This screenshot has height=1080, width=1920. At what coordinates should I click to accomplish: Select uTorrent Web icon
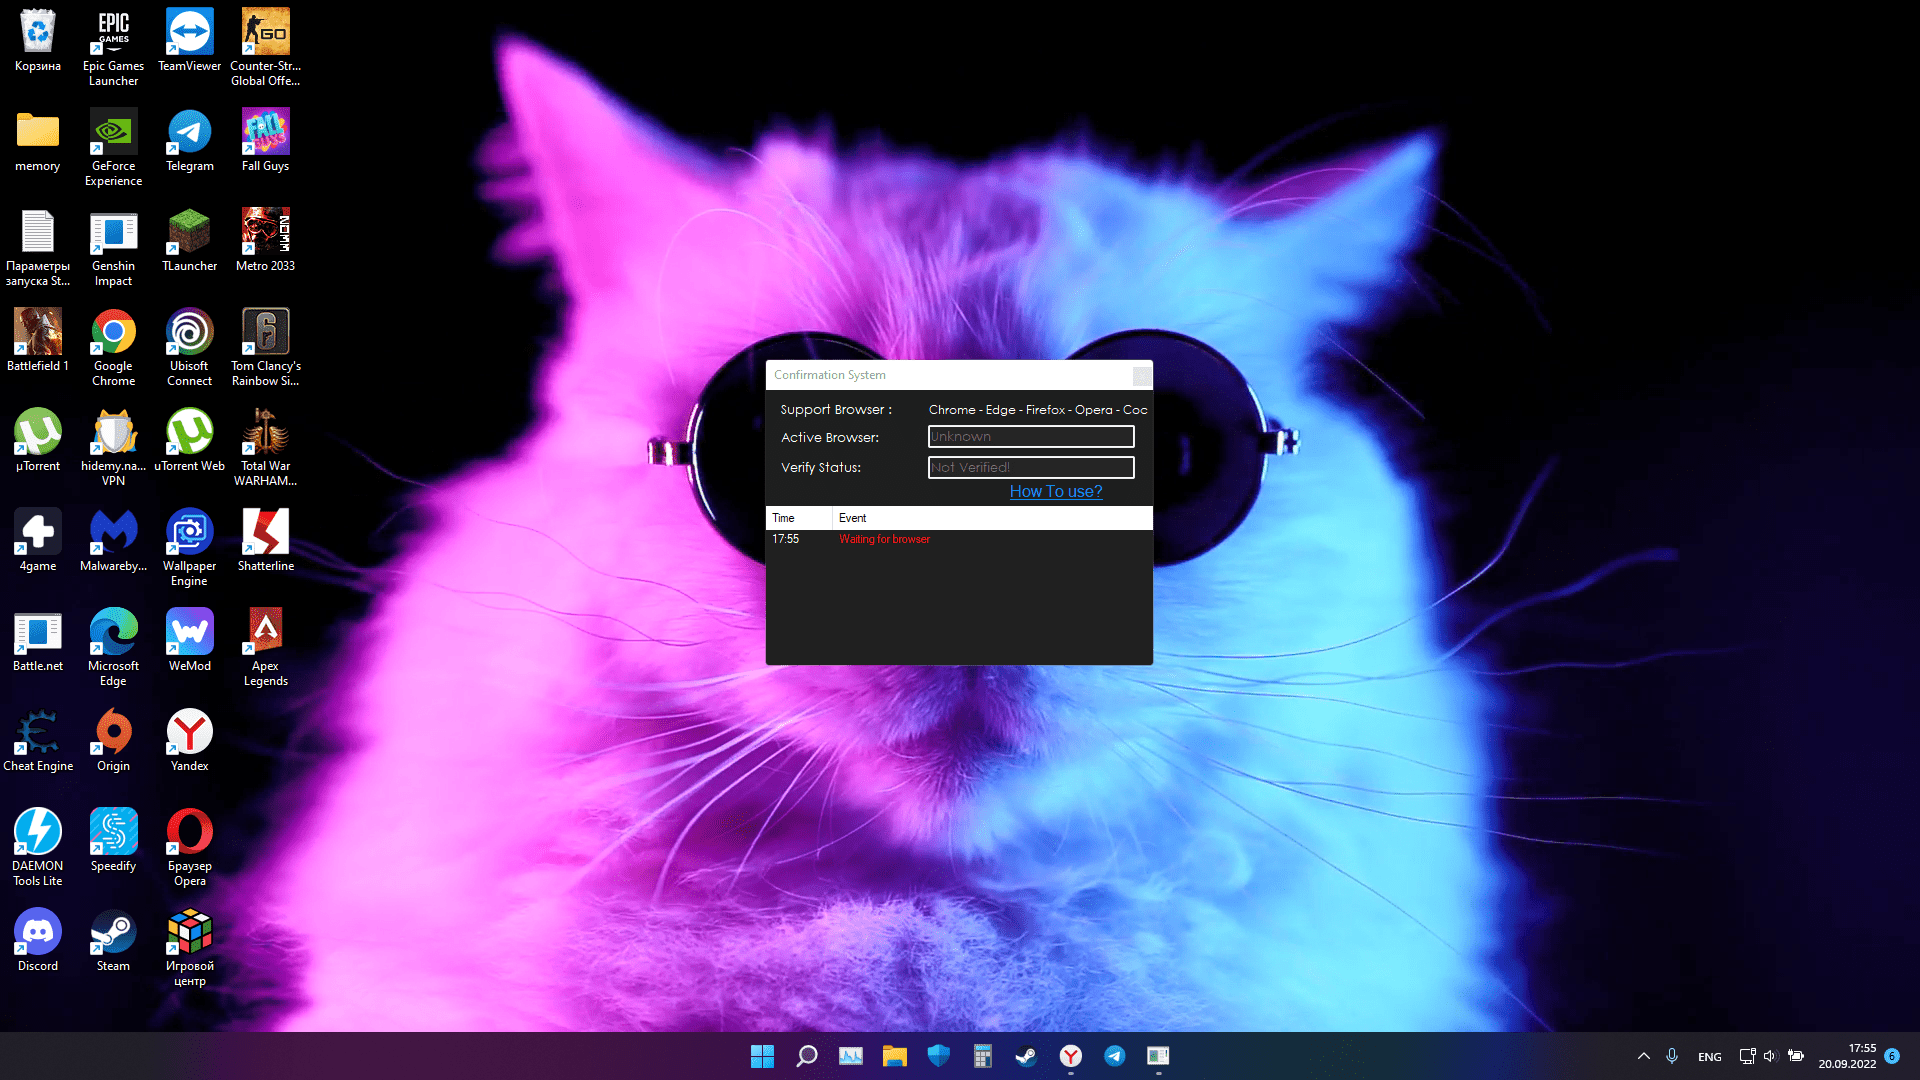[189, 441]
